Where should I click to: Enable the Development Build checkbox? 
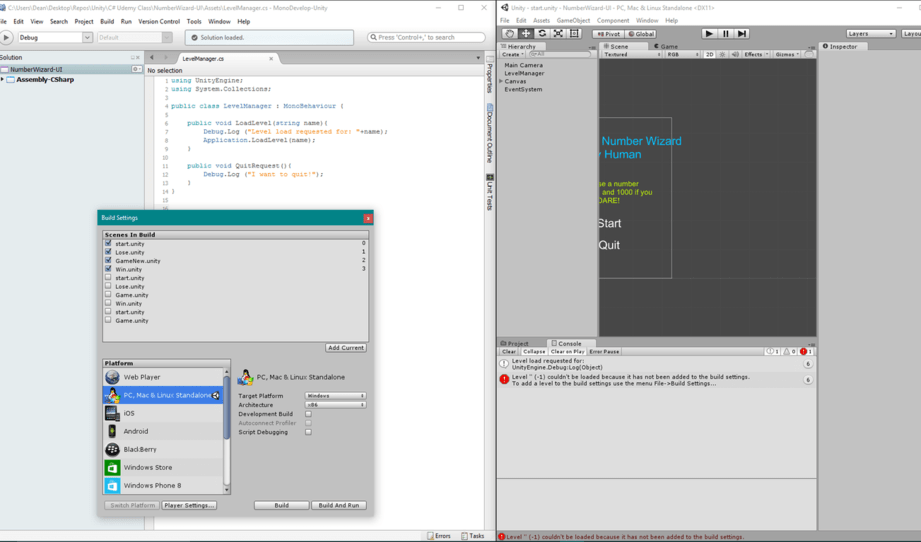coord(308,414)
